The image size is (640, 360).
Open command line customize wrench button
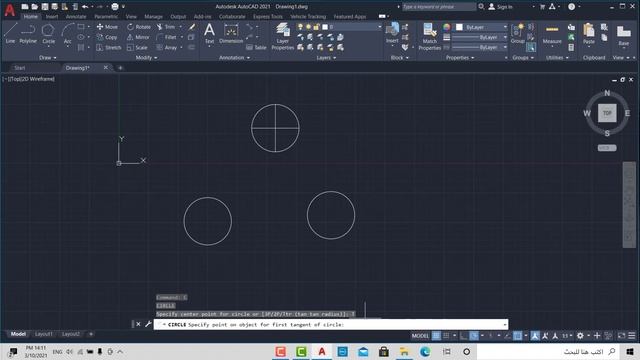(x=148, y=324)
